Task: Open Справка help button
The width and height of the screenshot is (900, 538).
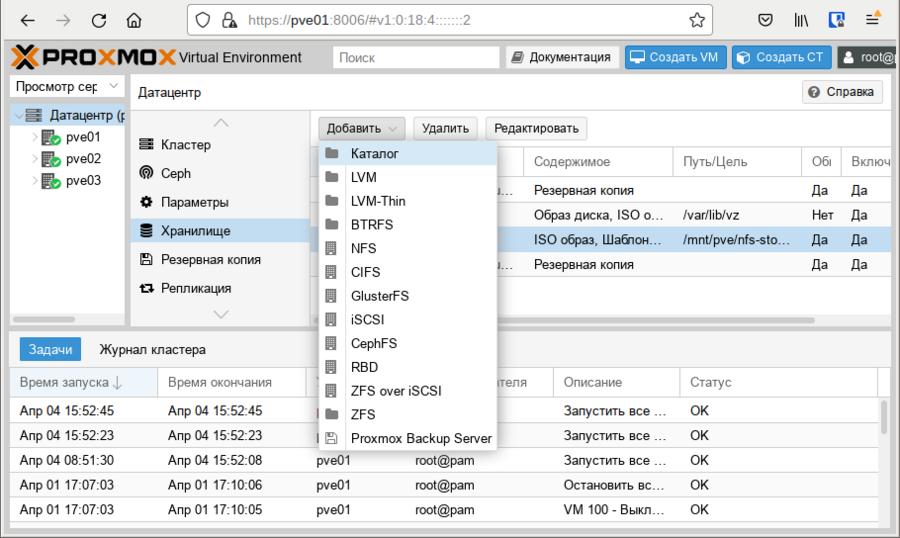Action: (x=842, y=92)
